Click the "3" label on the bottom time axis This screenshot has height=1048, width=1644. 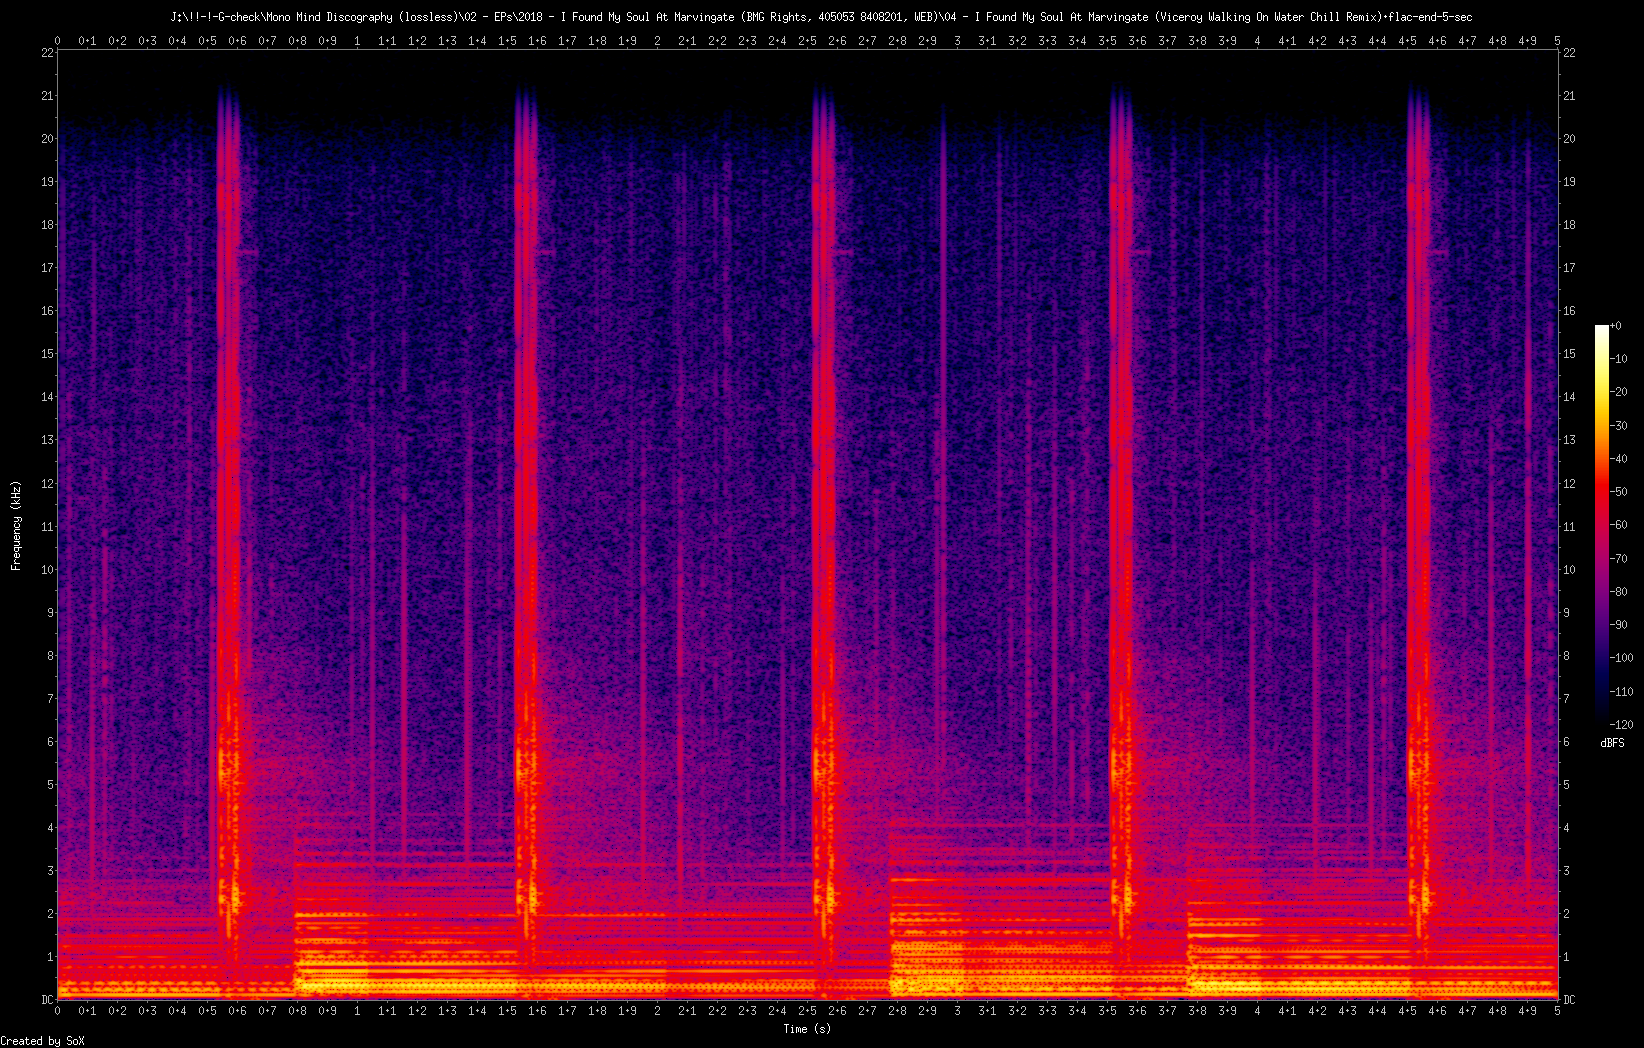pos(958,1011)
